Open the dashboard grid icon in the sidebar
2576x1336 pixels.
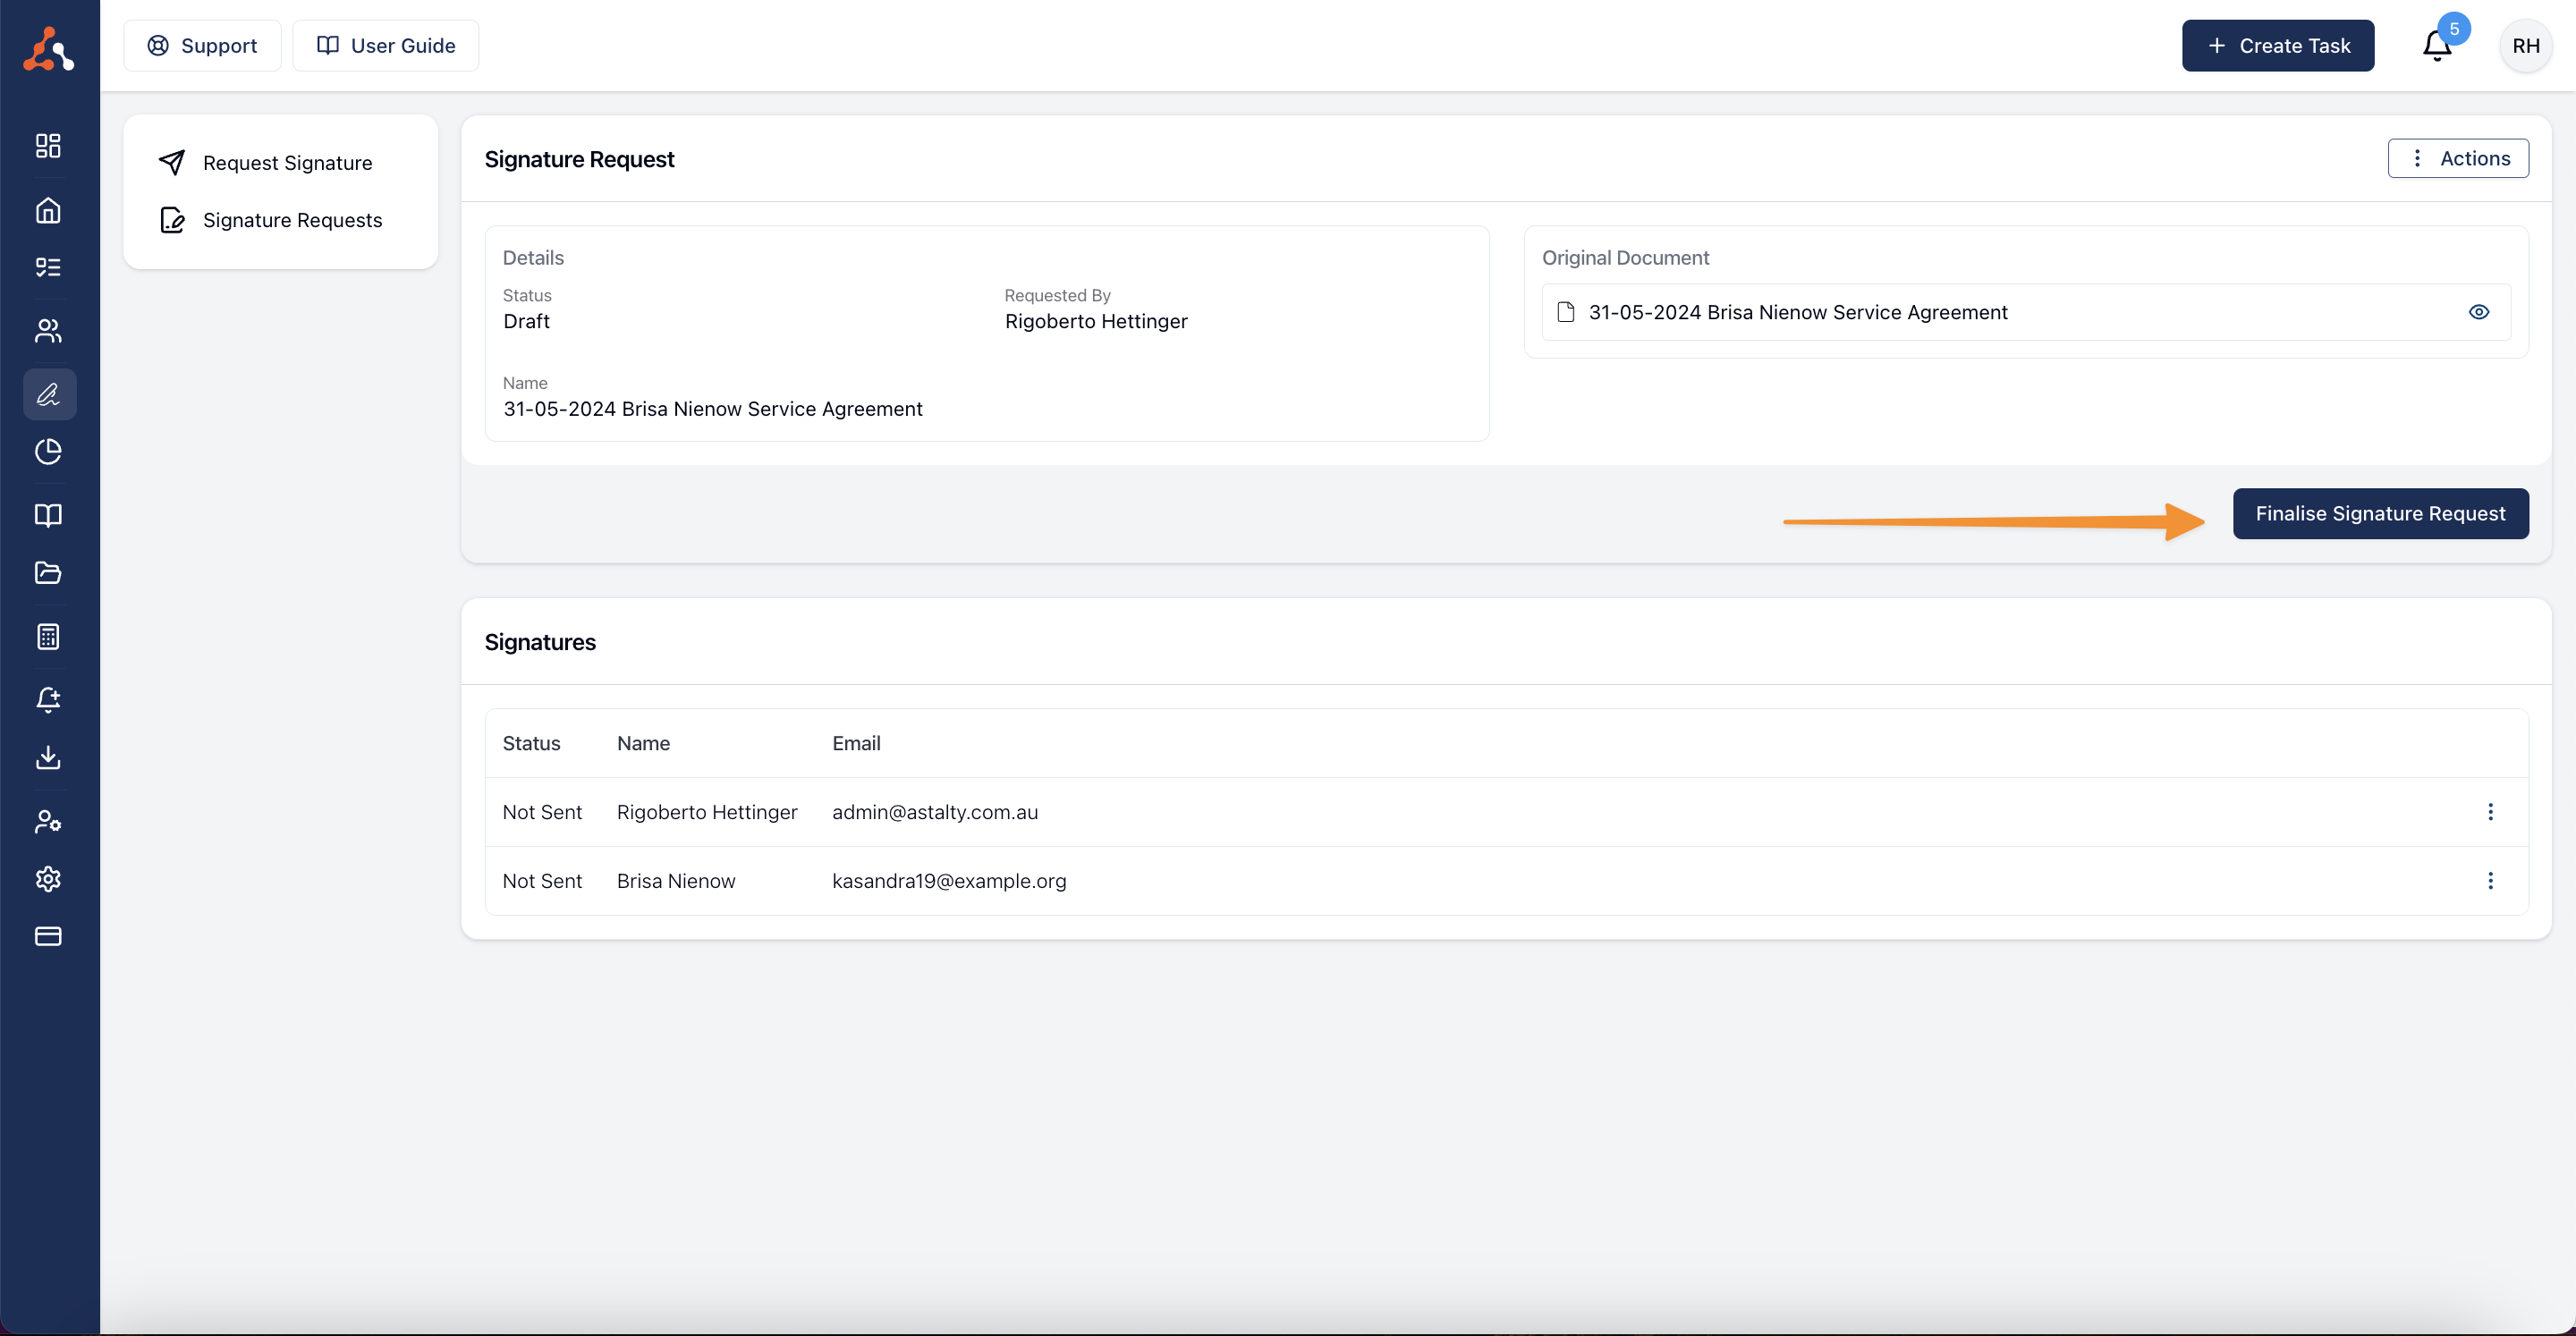click(48, 146)
